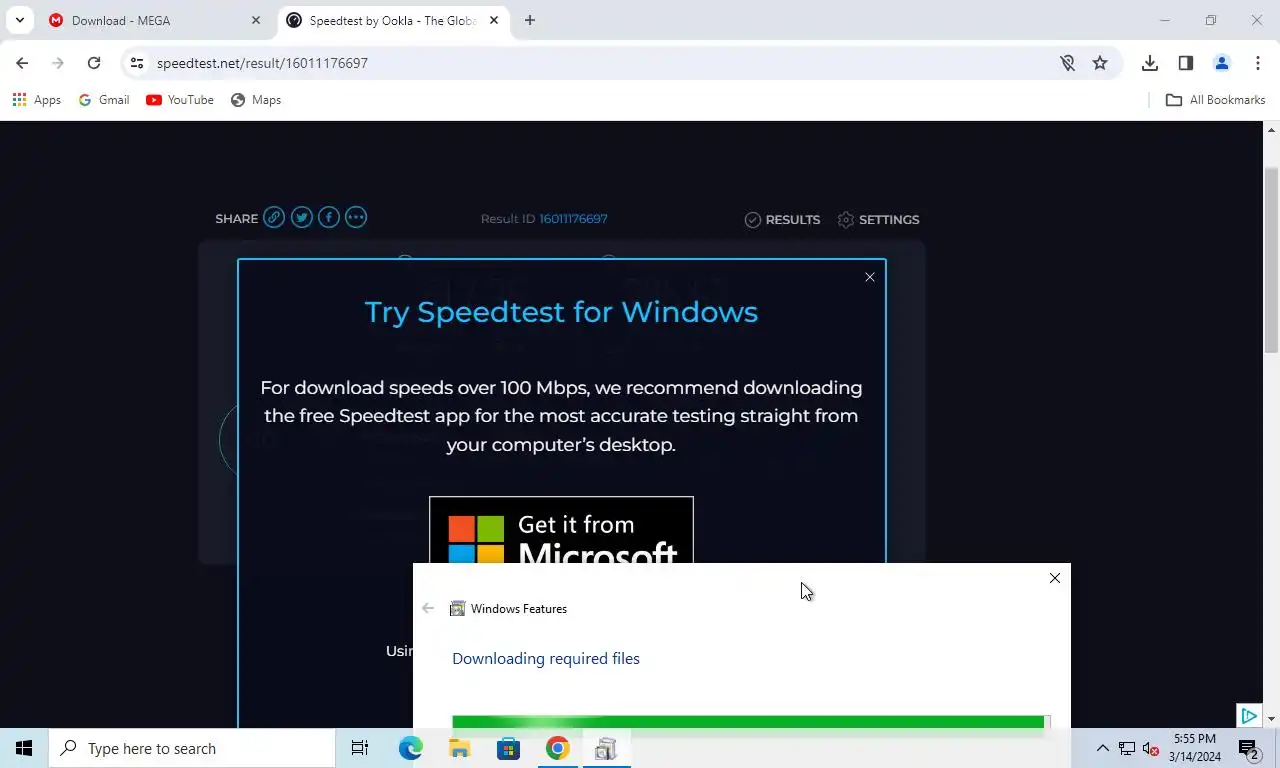
Task: Copy the share link icon
Action: (x=274, y=218)
